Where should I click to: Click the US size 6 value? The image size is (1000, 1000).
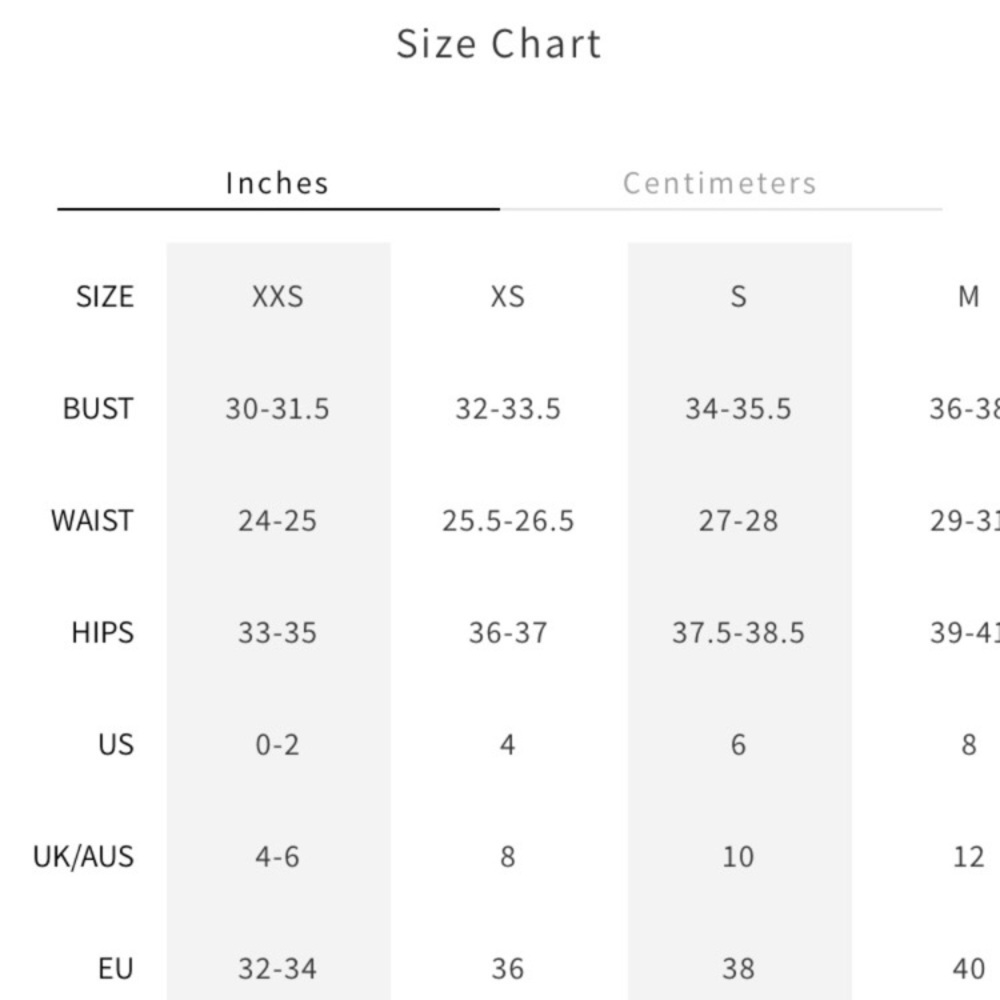pyautogui.click(x=738, y=744)
